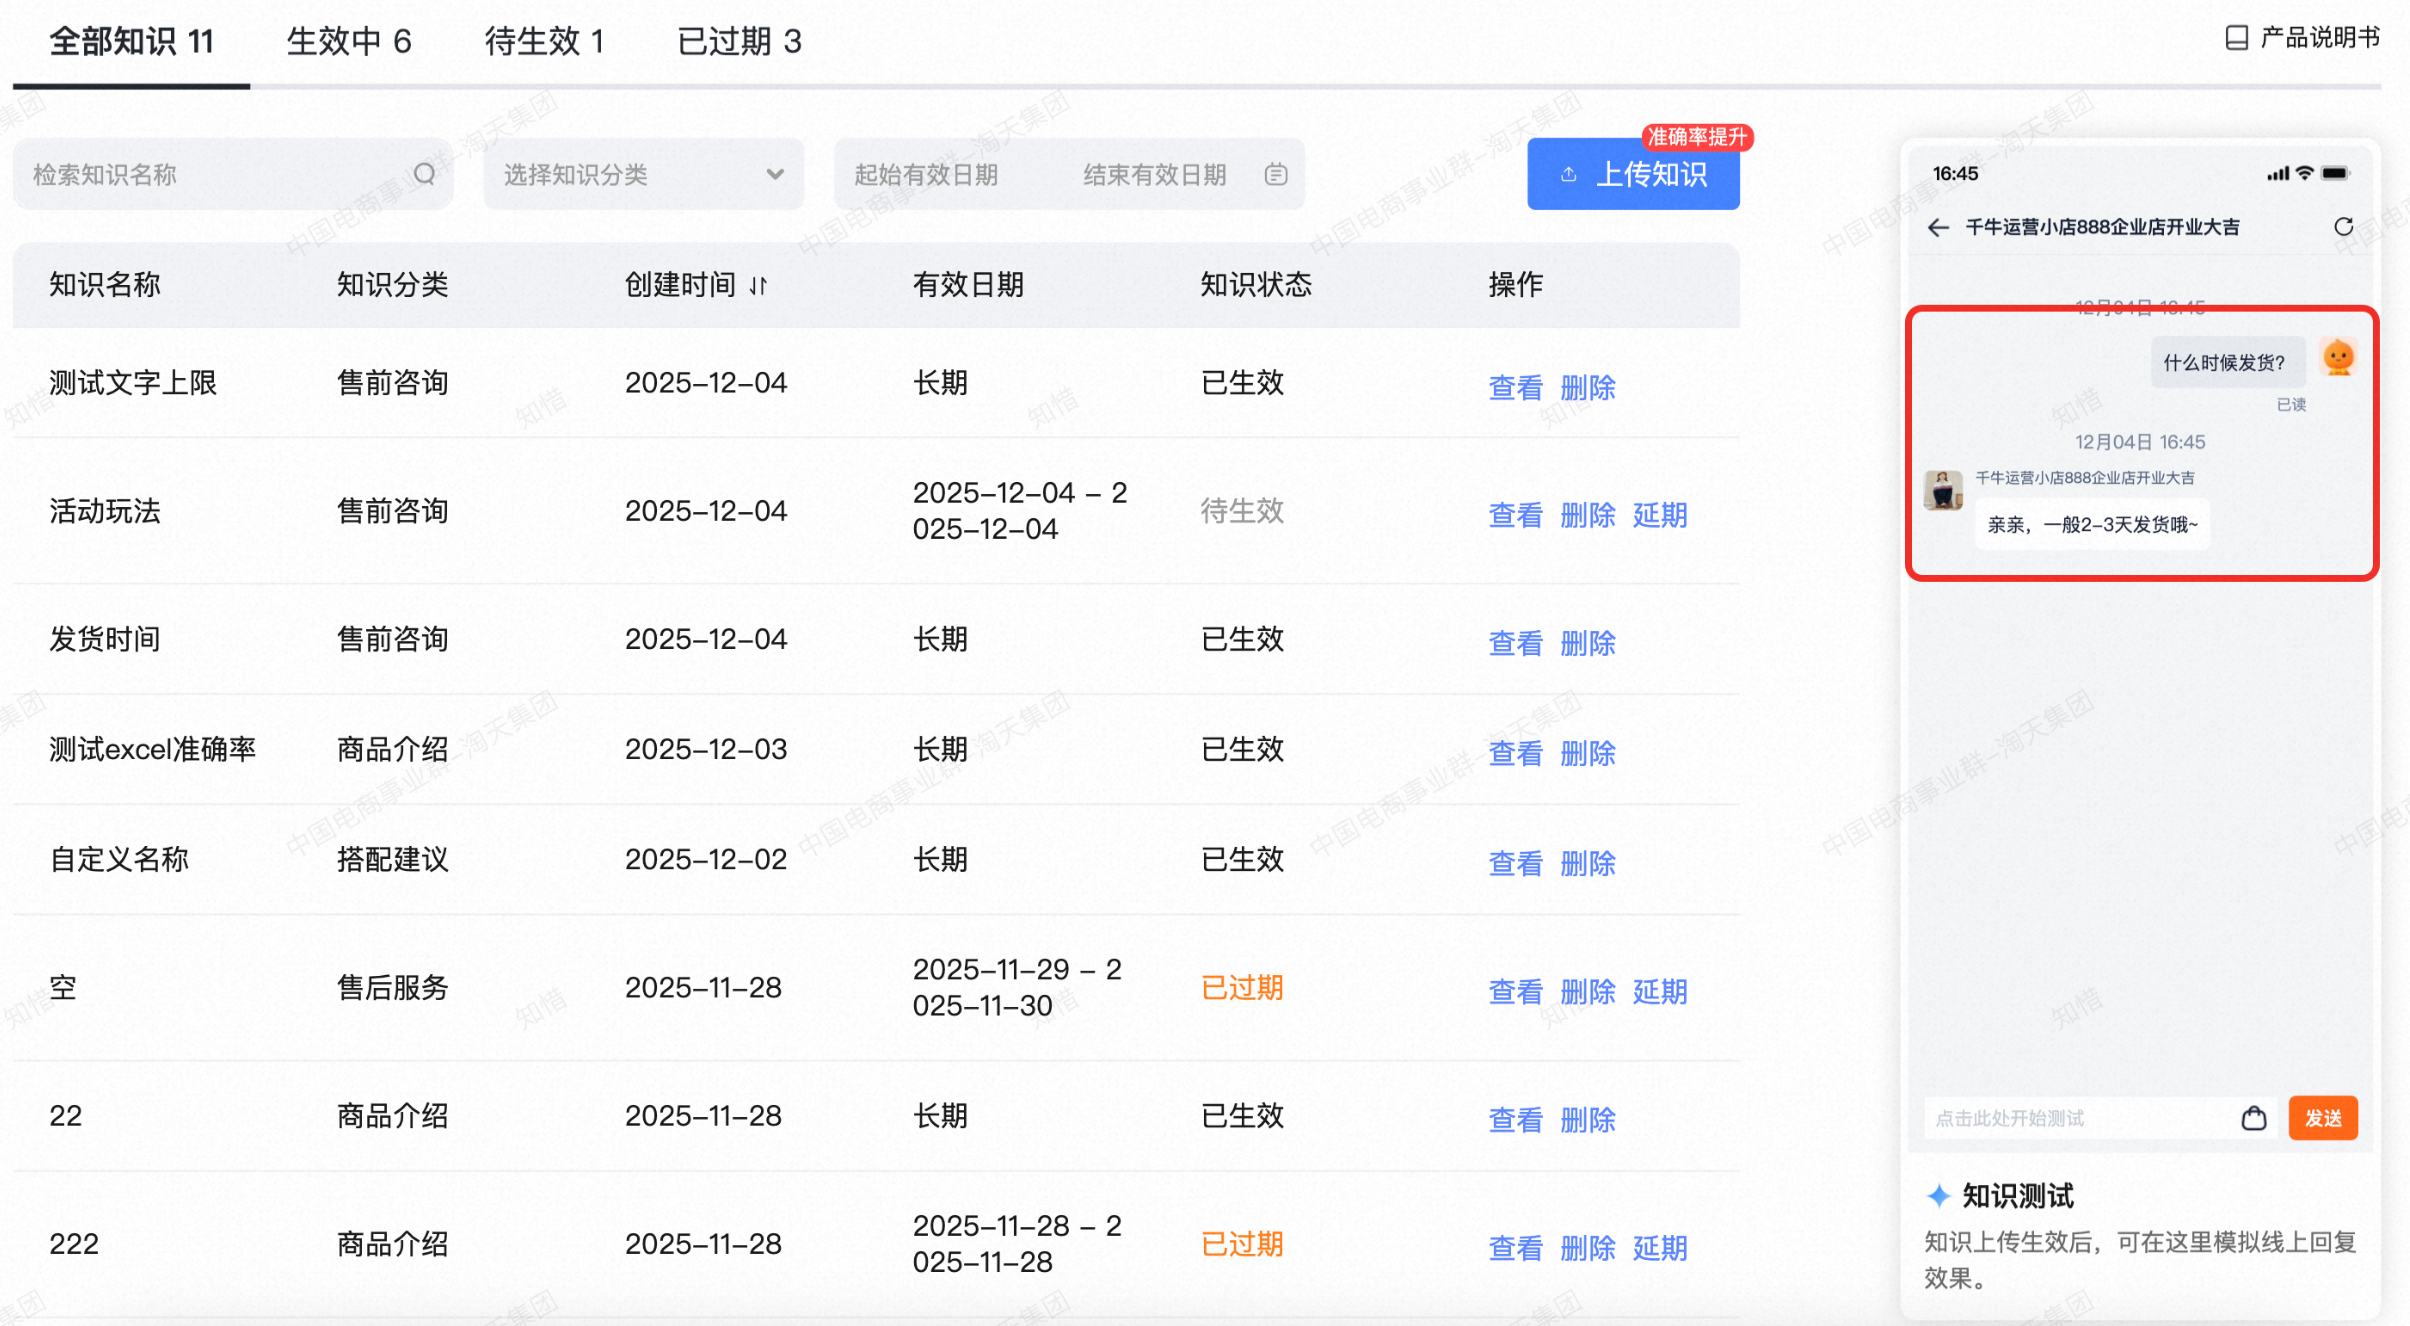Screen dimensions: 2410x1326
Task: Click the search magnifier icon in knowledge name field
Action: tap(425, 174)
